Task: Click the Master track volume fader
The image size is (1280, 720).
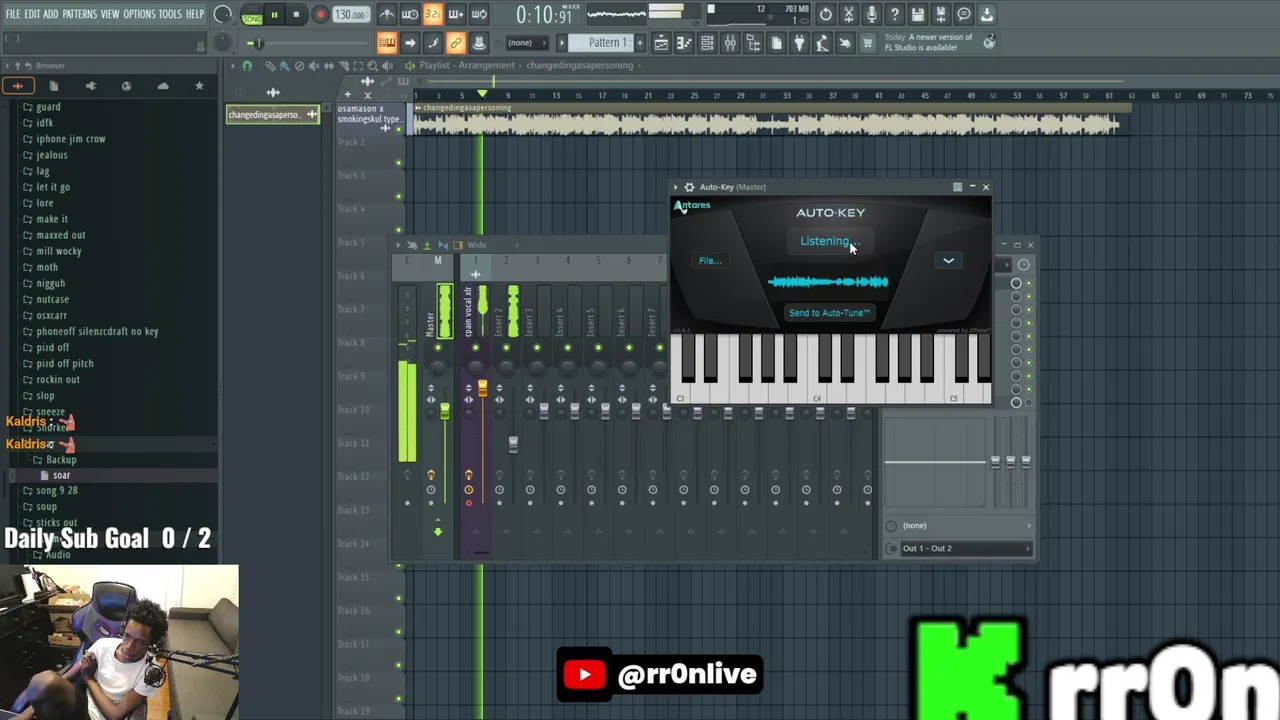Action: [x=444, y=412]
